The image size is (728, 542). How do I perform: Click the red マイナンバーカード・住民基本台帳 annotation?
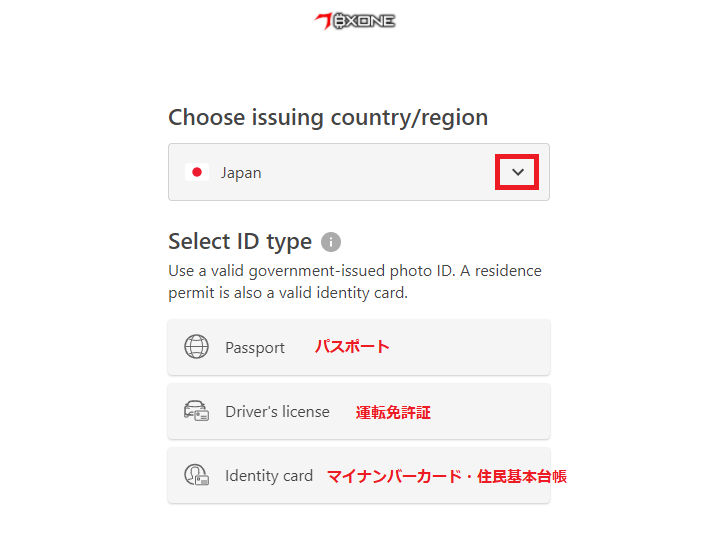446,476
